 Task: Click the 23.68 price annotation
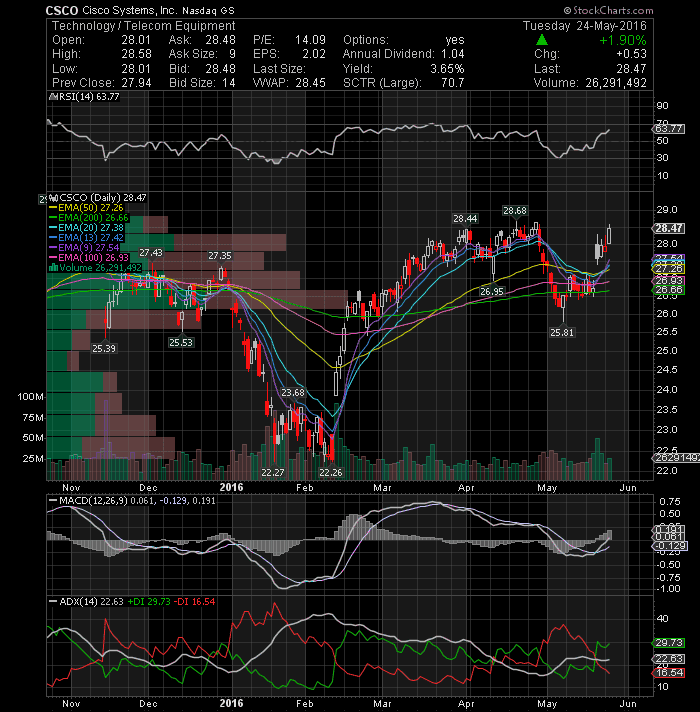coord(293,392)
